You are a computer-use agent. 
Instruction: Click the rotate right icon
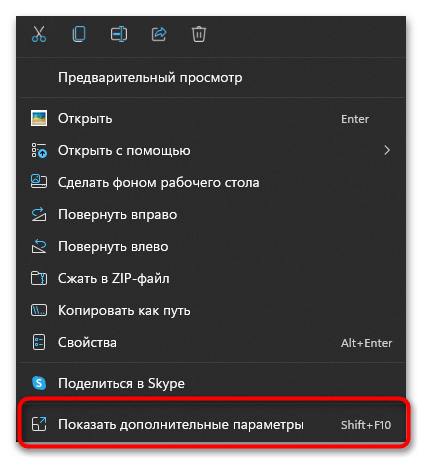pos(39,214)
